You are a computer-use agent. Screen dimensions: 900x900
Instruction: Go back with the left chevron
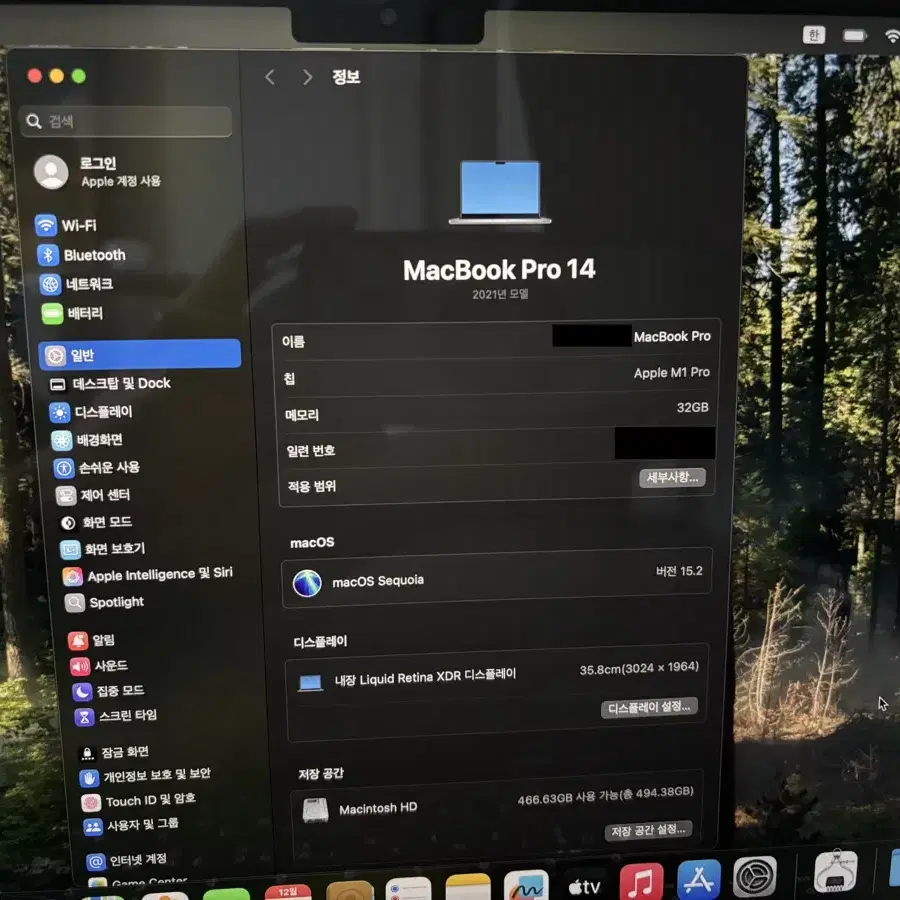[x=270, y=77]
